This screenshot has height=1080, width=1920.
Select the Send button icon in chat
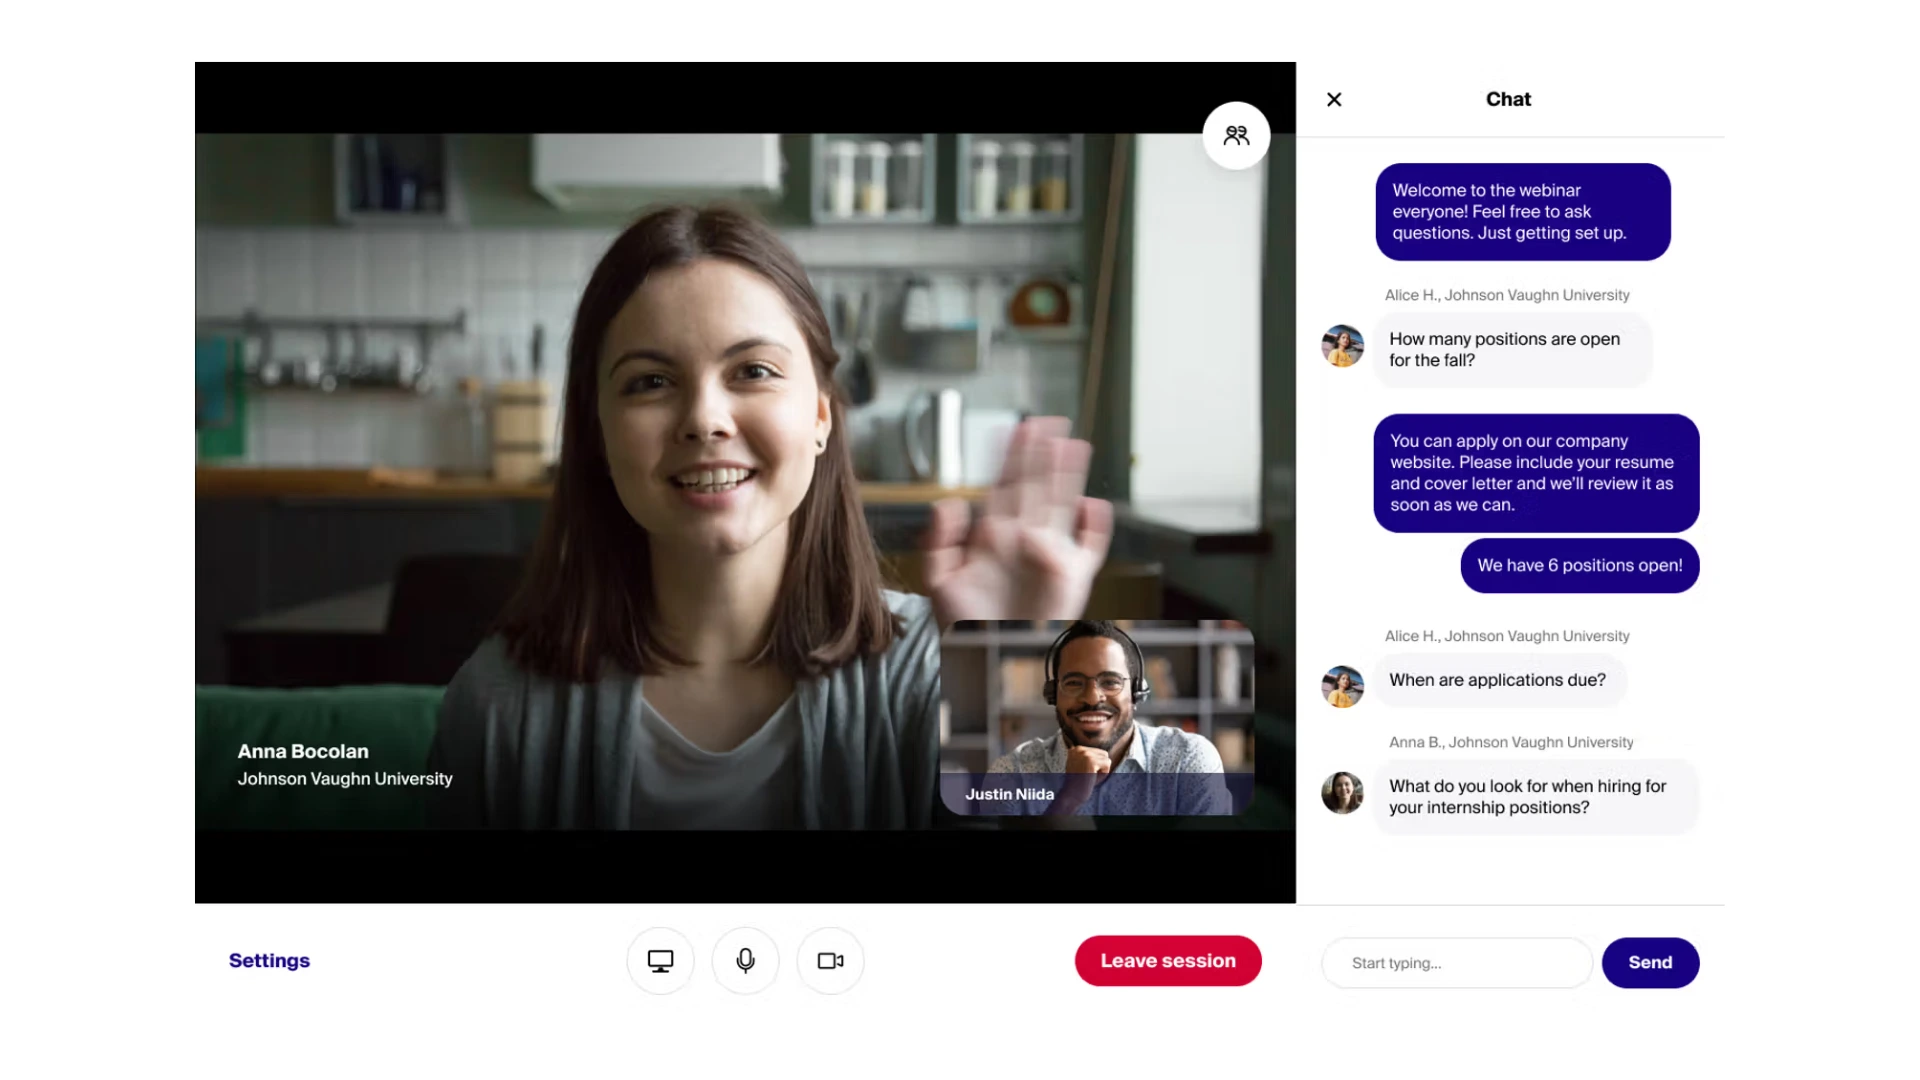coord(1650,962)
